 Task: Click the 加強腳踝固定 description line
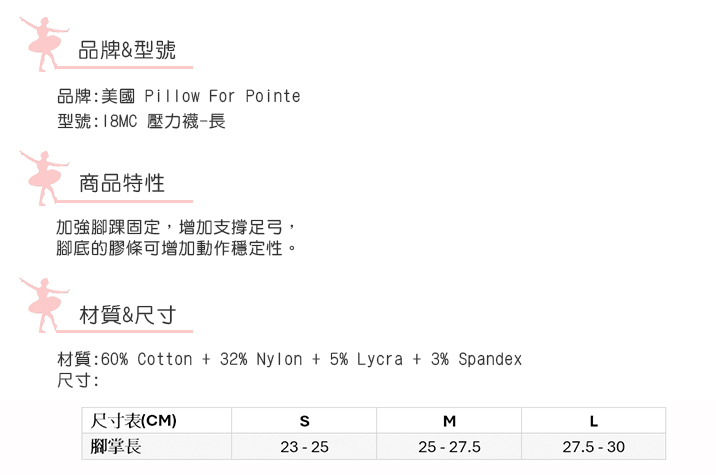pyautogui.click(x=177, y=226)
